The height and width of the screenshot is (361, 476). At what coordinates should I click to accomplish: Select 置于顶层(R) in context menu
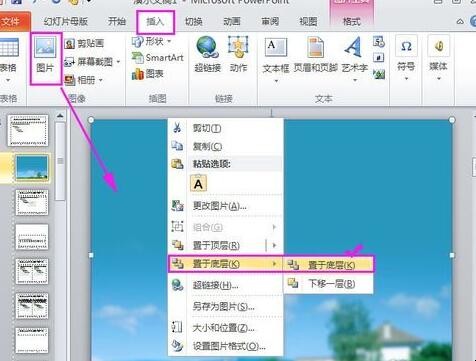coord(217,246)
